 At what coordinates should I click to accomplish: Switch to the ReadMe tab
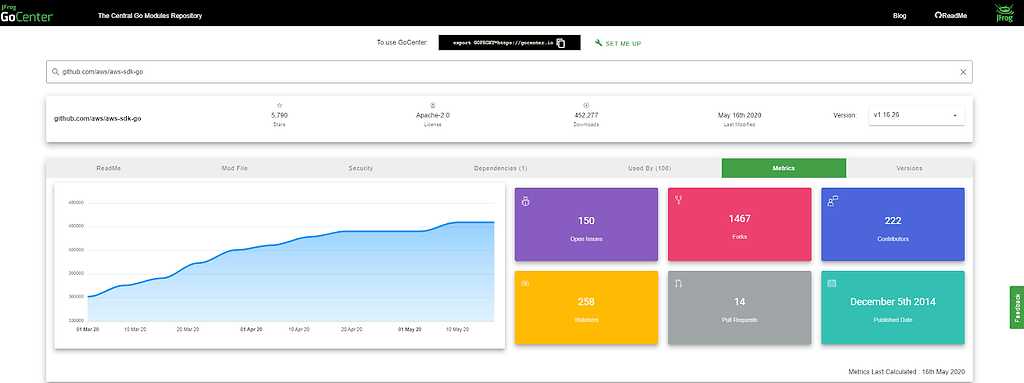(x=108, y=168)
